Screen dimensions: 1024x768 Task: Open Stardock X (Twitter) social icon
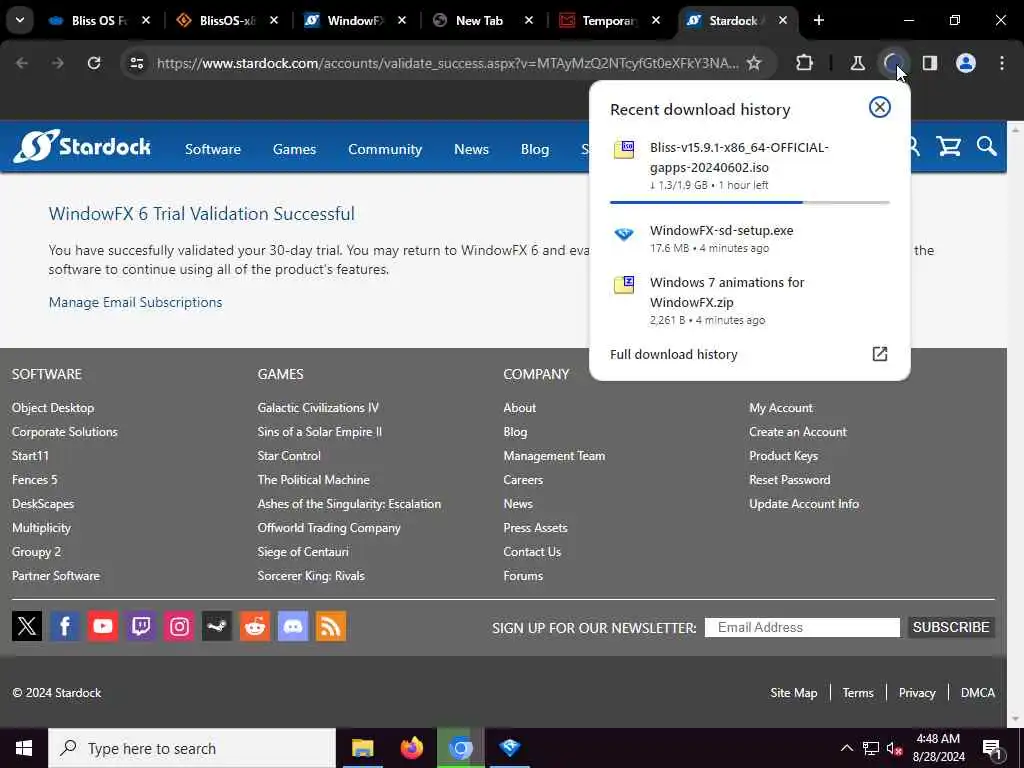[x=27, y=626]
